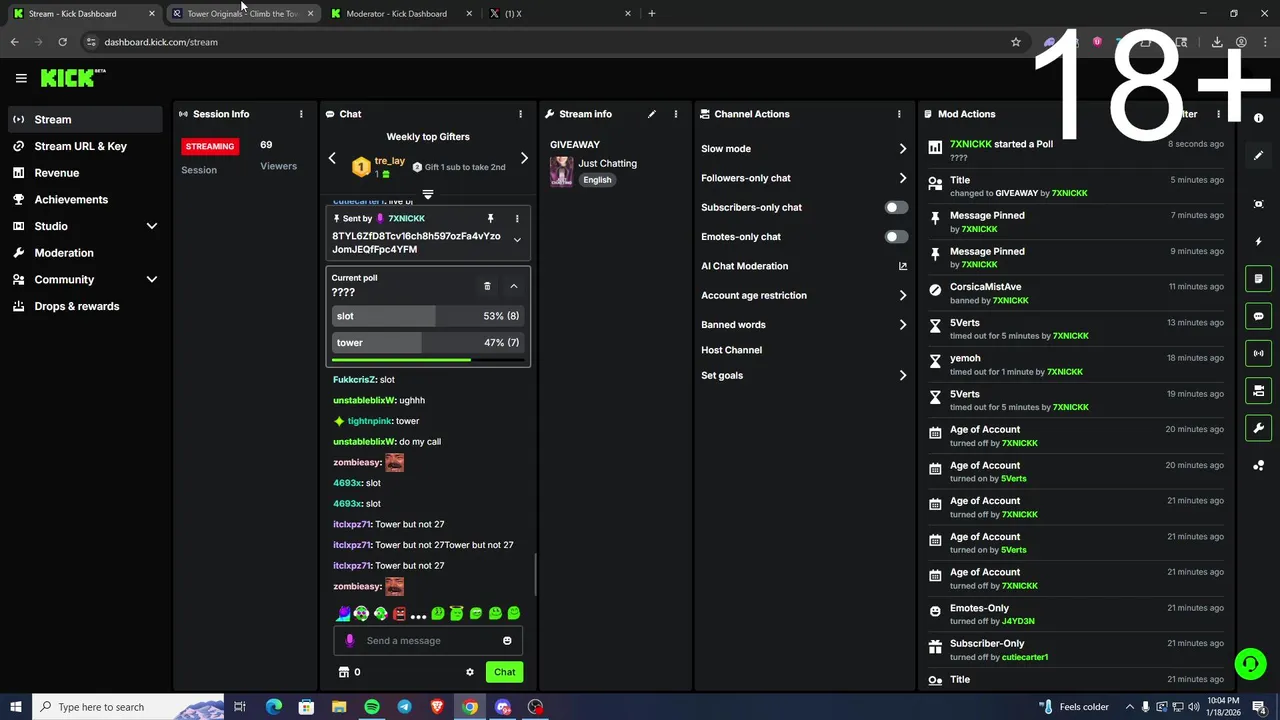1280x720 pixels.
Task: Click the info icon in right toolbar
Action: tap(1259, 118)
